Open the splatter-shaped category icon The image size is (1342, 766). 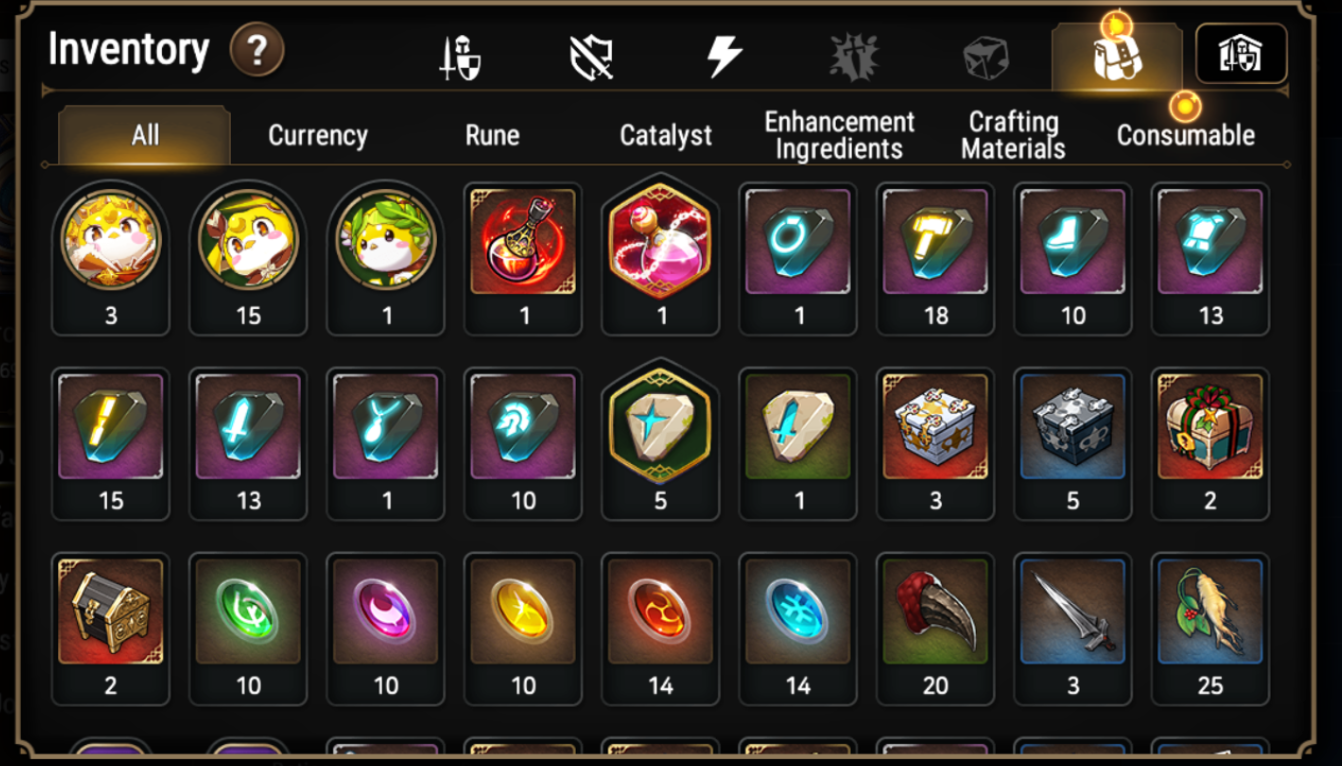tap(854, 57)
